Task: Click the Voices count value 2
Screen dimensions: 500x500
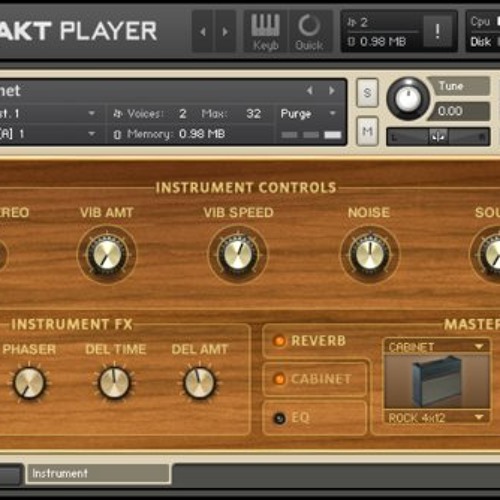Action: (183, 114)
